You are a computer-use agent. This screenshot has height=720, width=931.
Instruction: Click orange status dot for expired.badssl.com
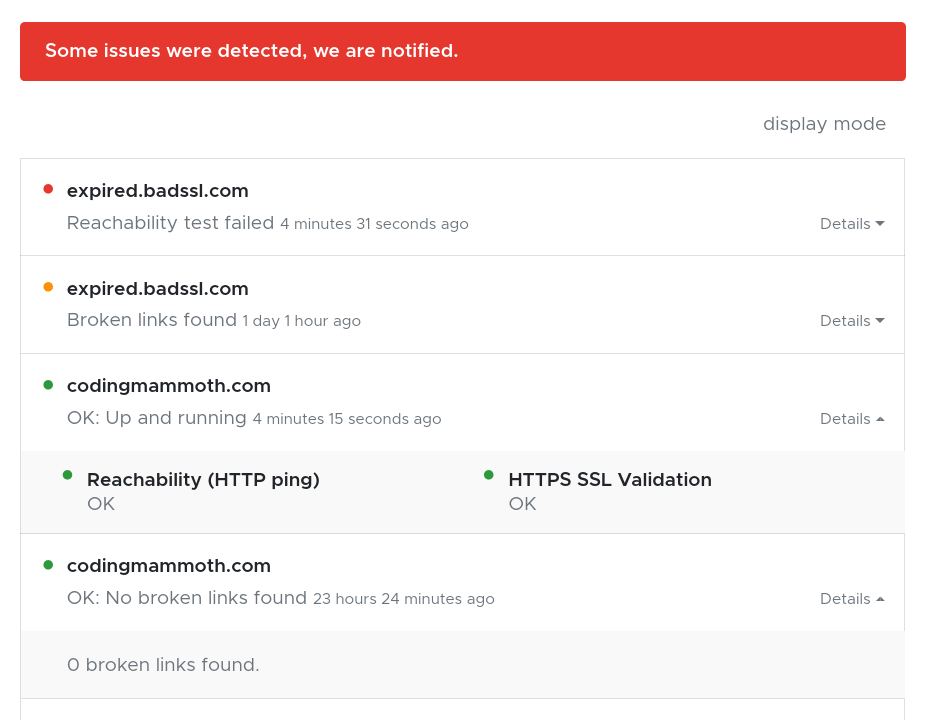(x=48, y=287)
